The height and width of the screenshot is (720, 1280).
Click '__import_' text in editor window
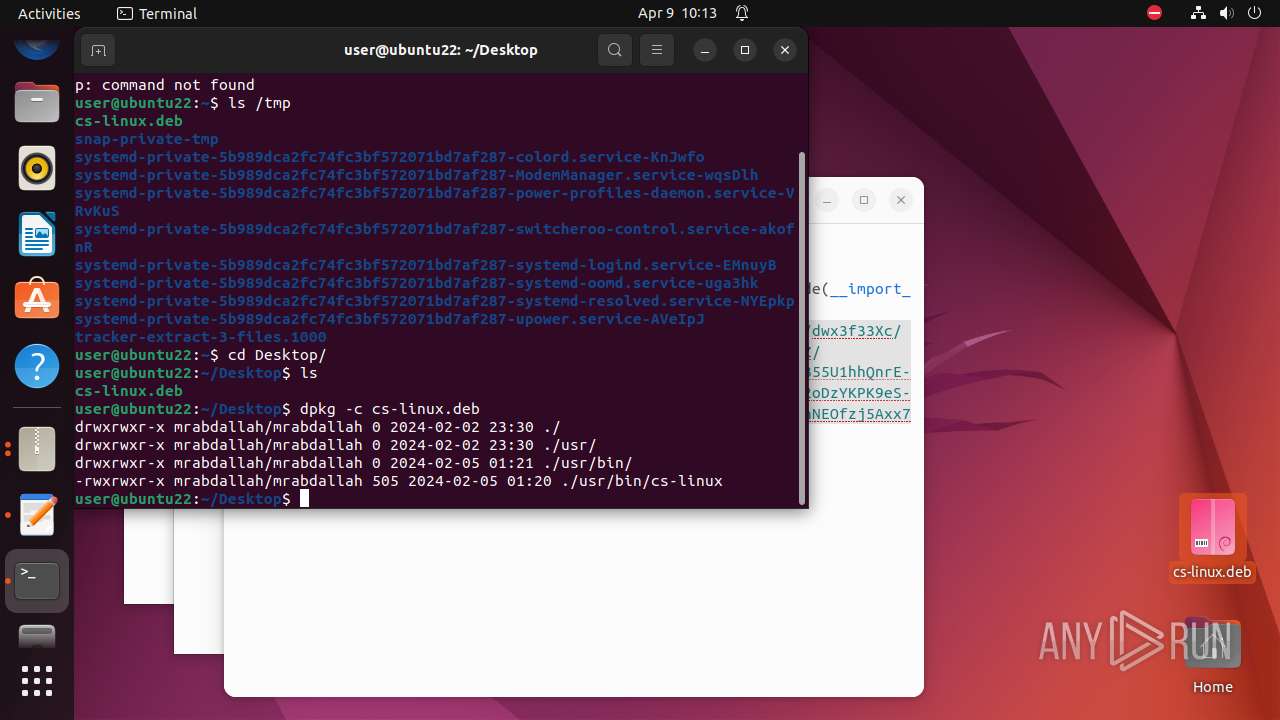870,289
